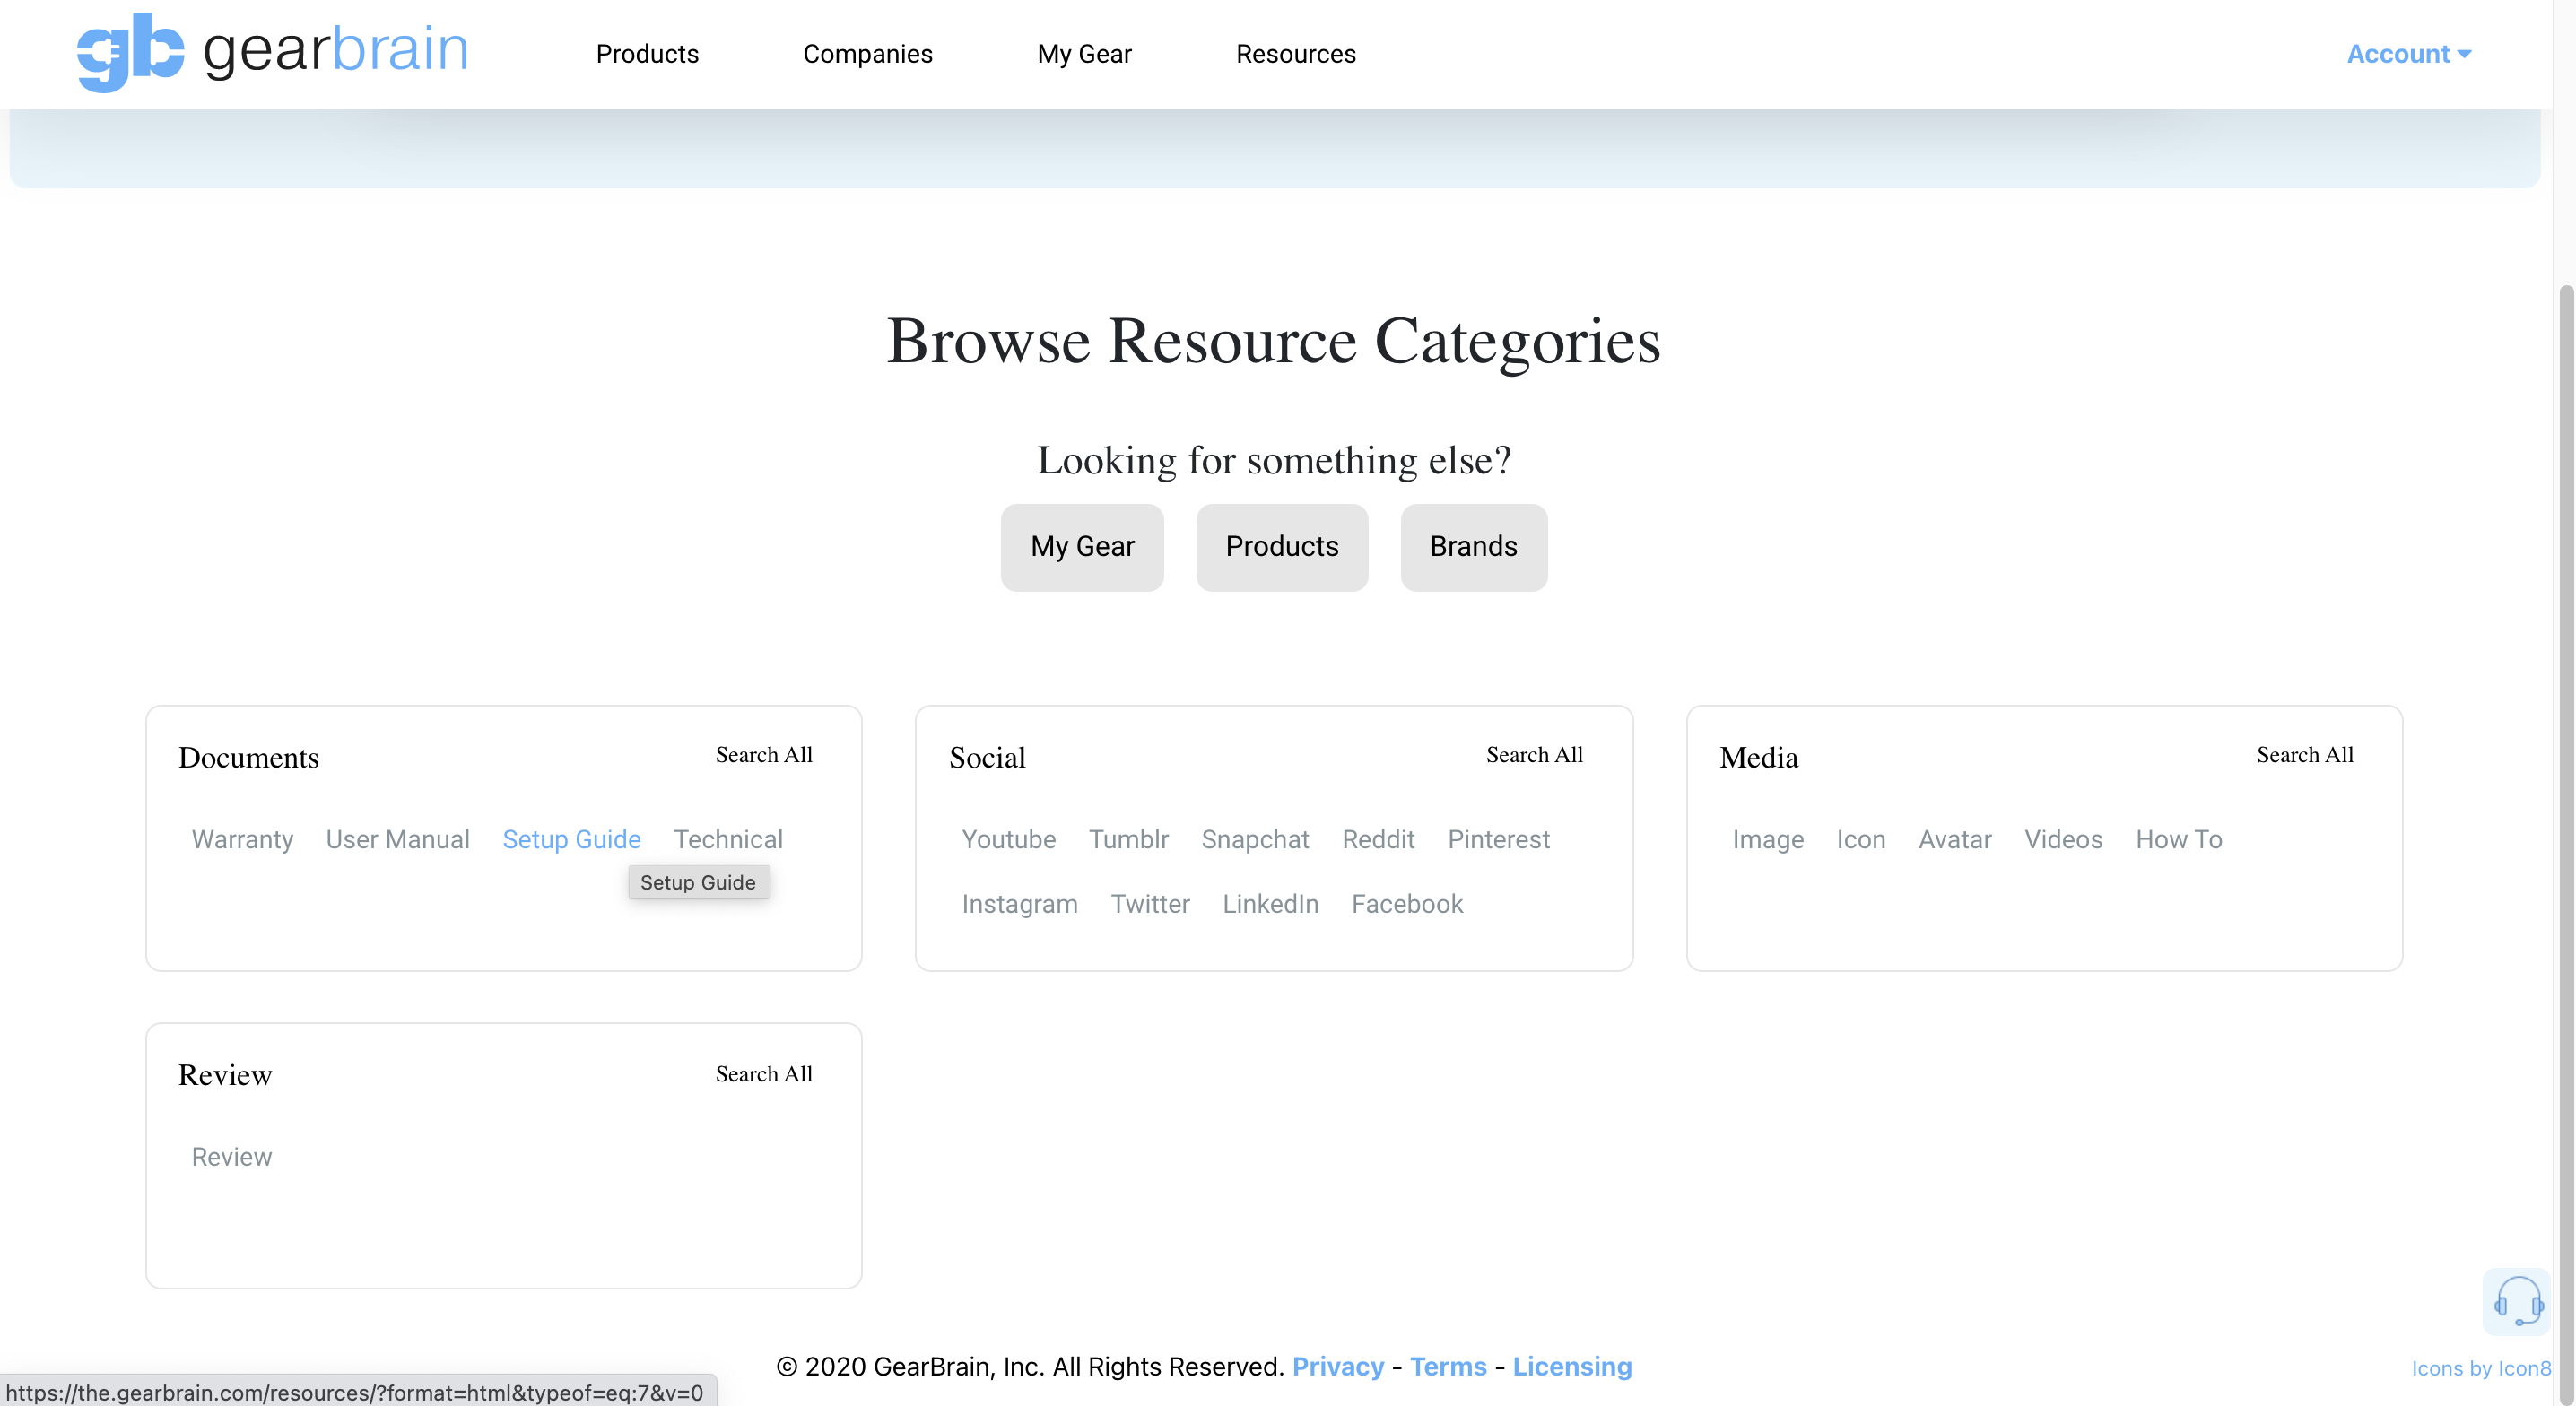The height and width of the screenshot is (1406, 2576).
Task: Select the LinkedIn social category
Action: [1270, 904]
